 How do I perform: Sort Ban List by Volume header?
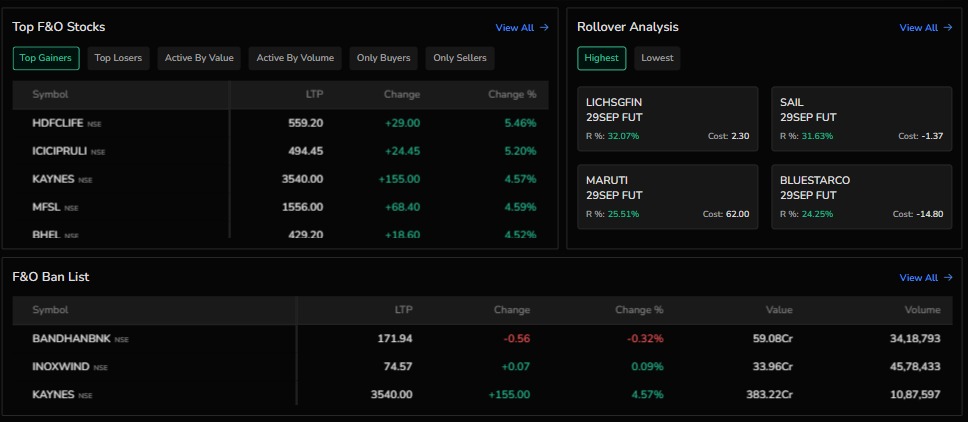(x=923, y=310)
